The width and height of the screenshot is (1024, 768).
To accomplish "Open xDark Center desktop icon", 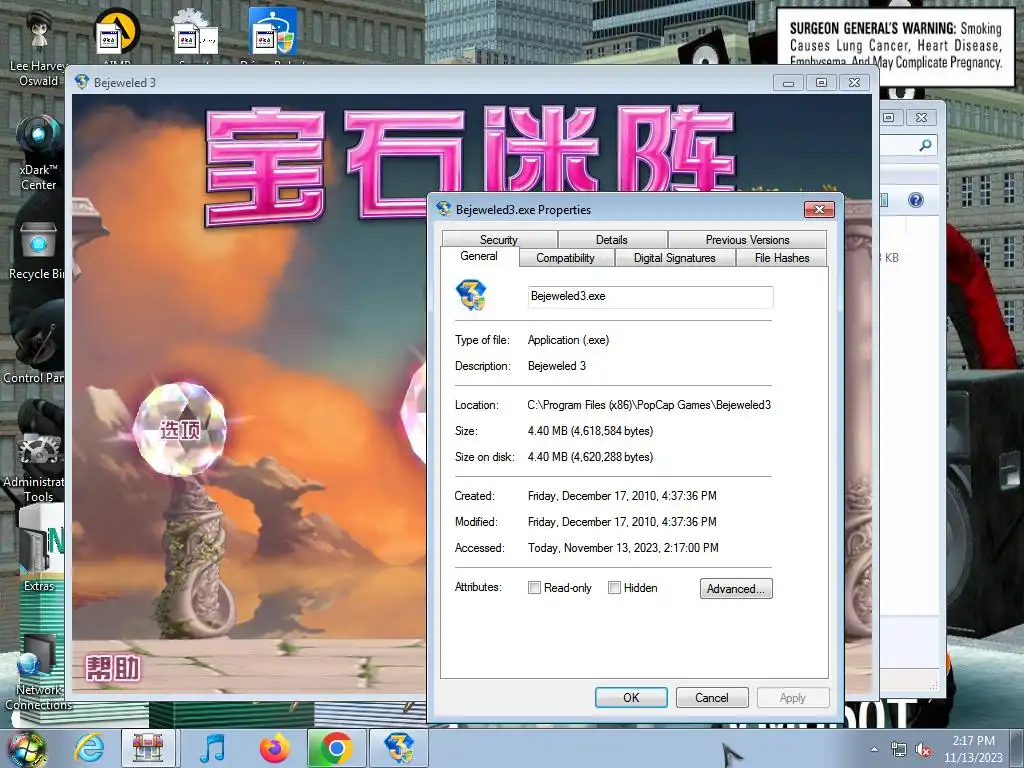I will coord(38,153).
